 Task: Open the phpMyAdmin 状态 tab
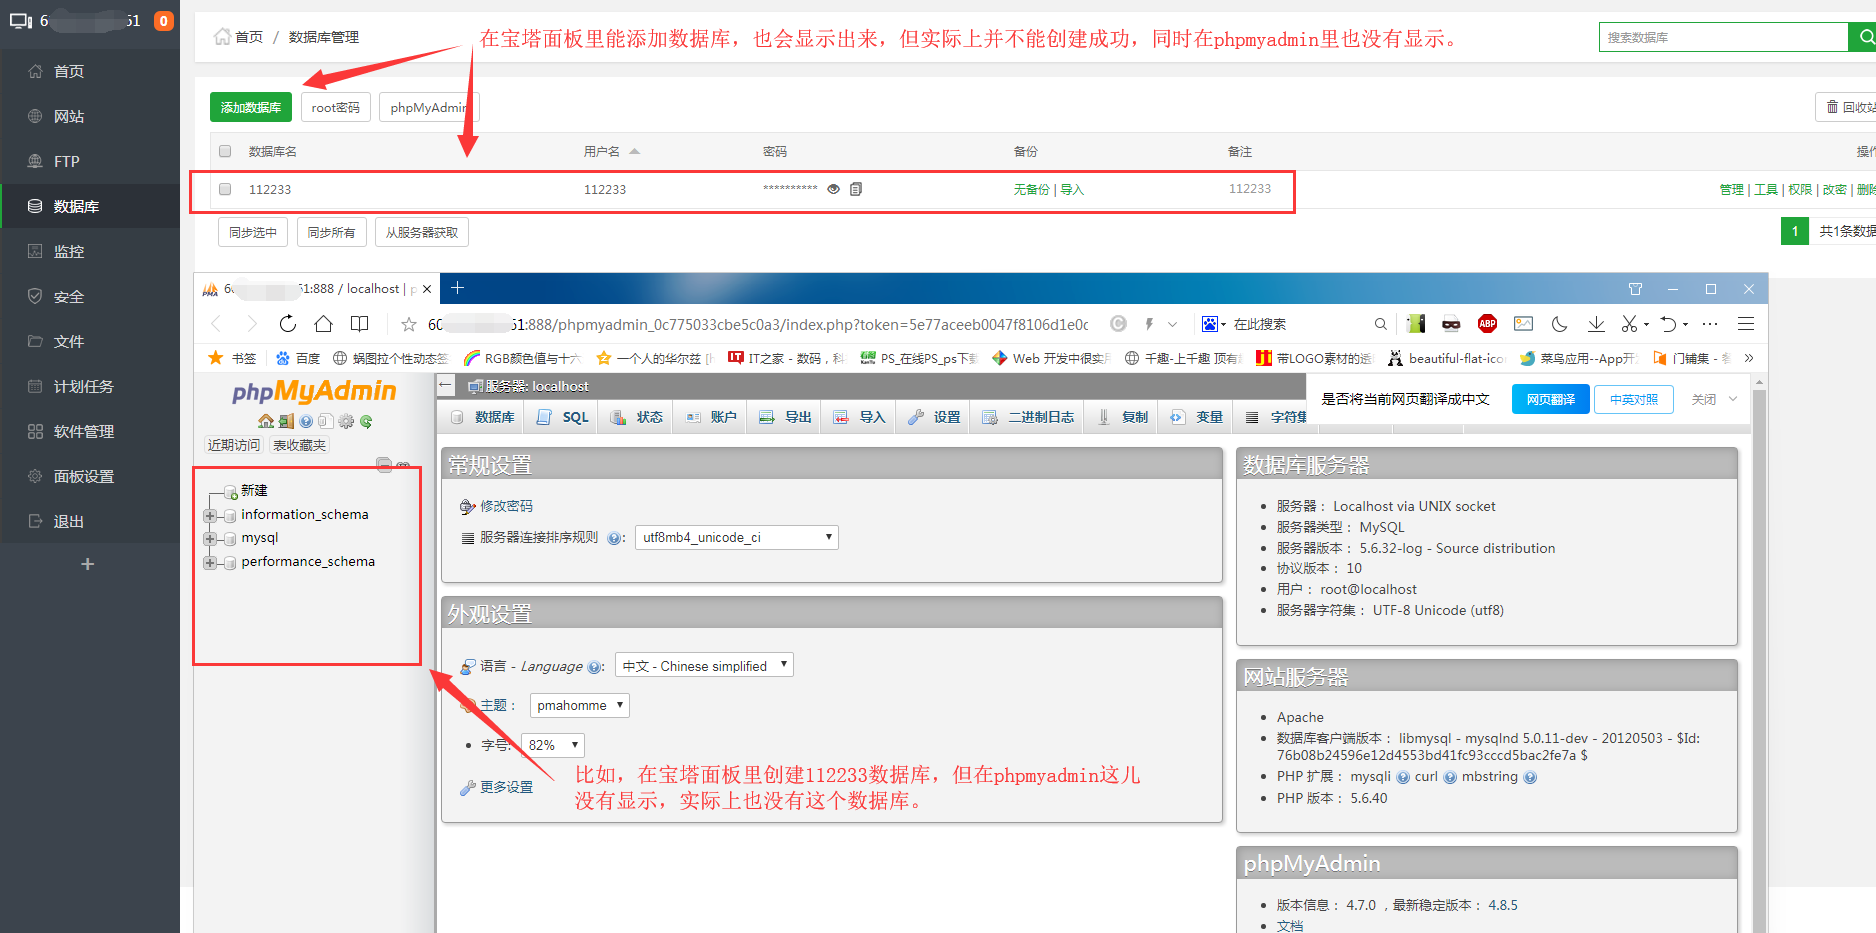pyautogui.click(x=637, y=417)
